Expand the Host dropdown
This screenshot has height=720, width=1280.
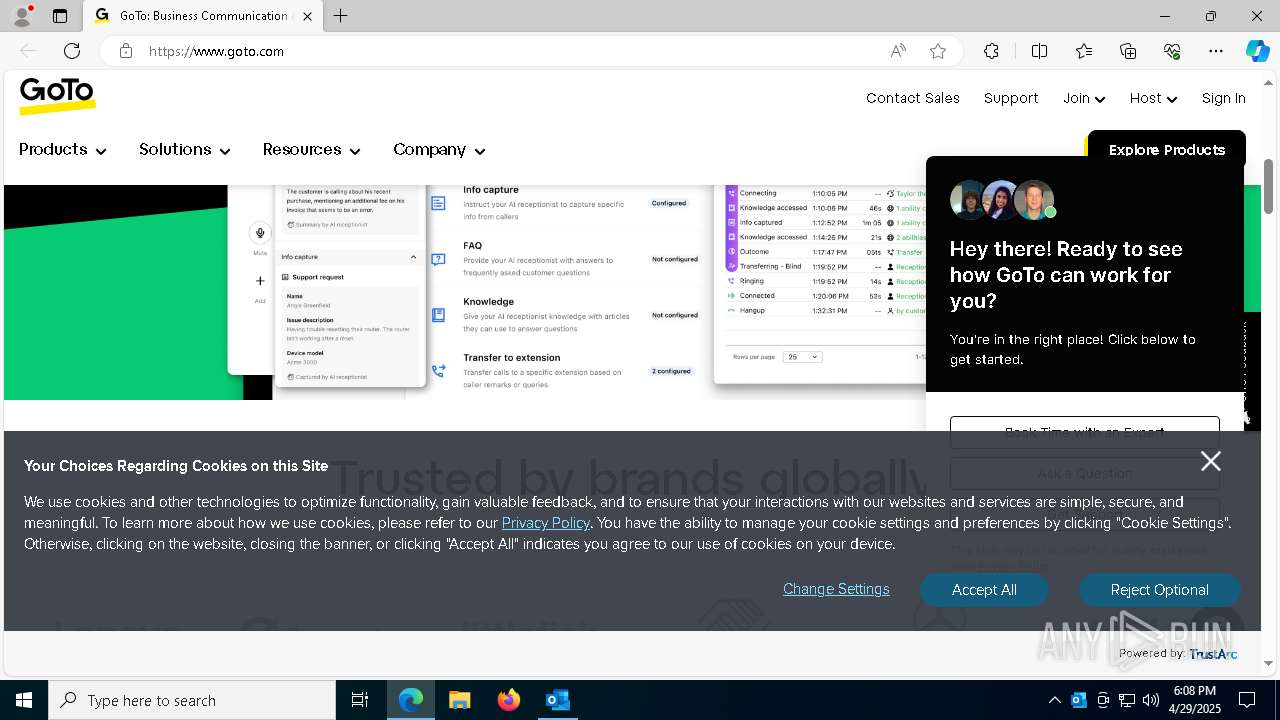[x=1153, y=98]
